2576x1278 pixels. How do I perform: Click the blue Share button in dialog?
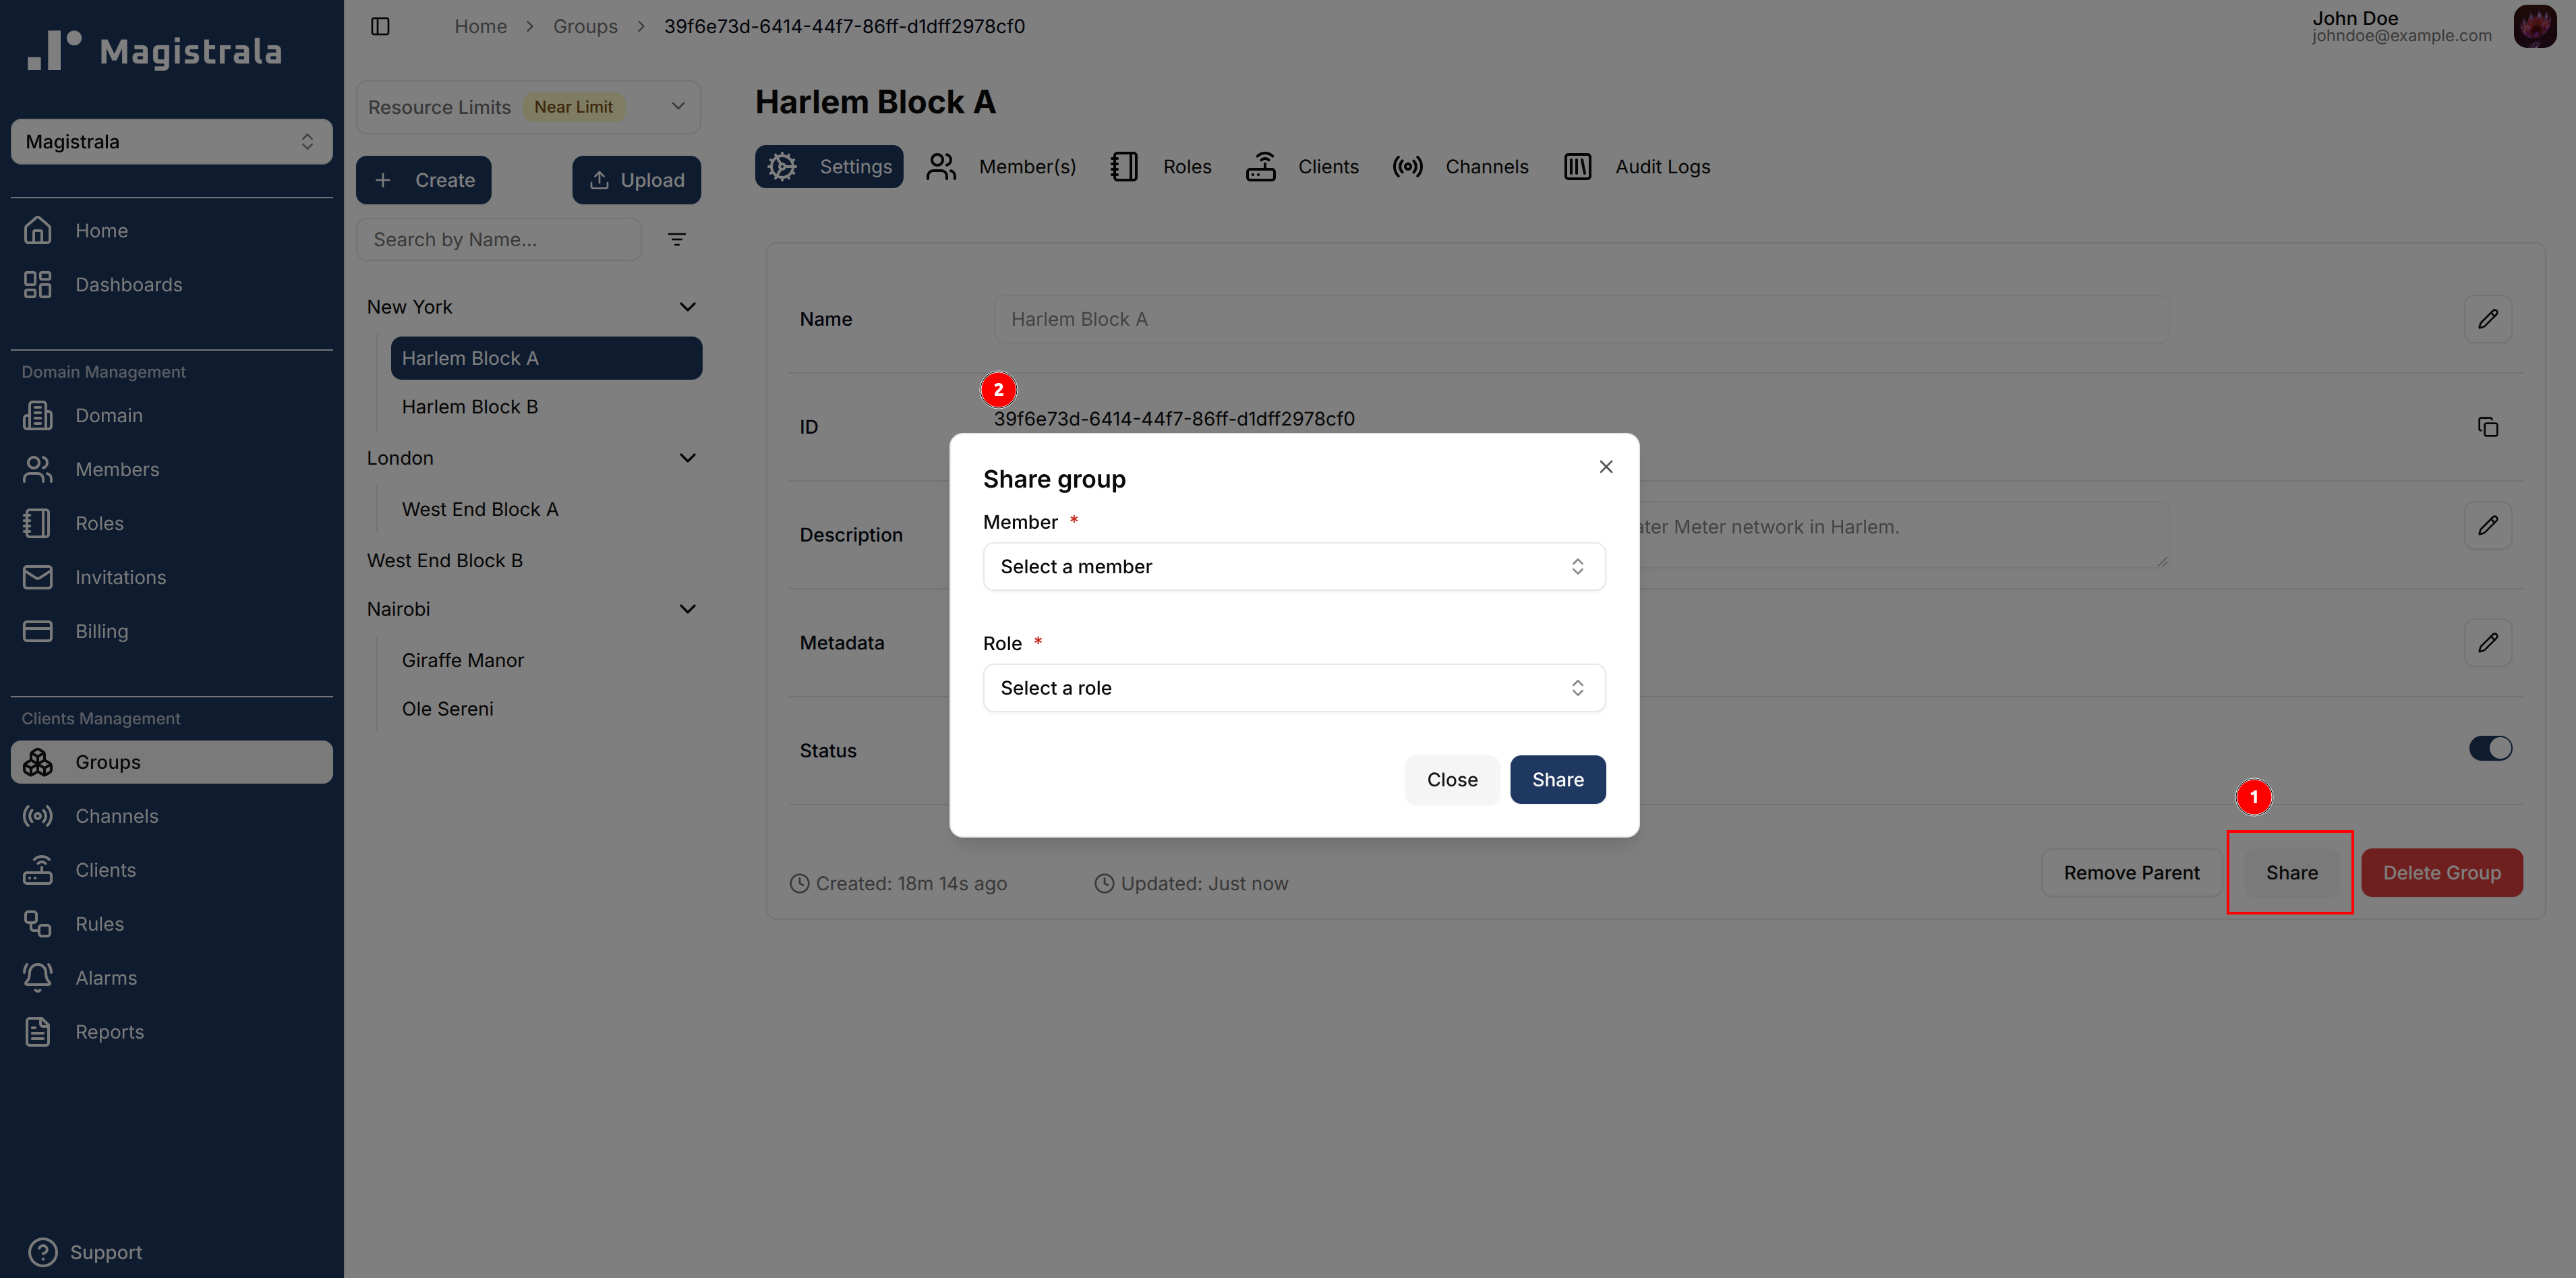[x=1557, y=779]
